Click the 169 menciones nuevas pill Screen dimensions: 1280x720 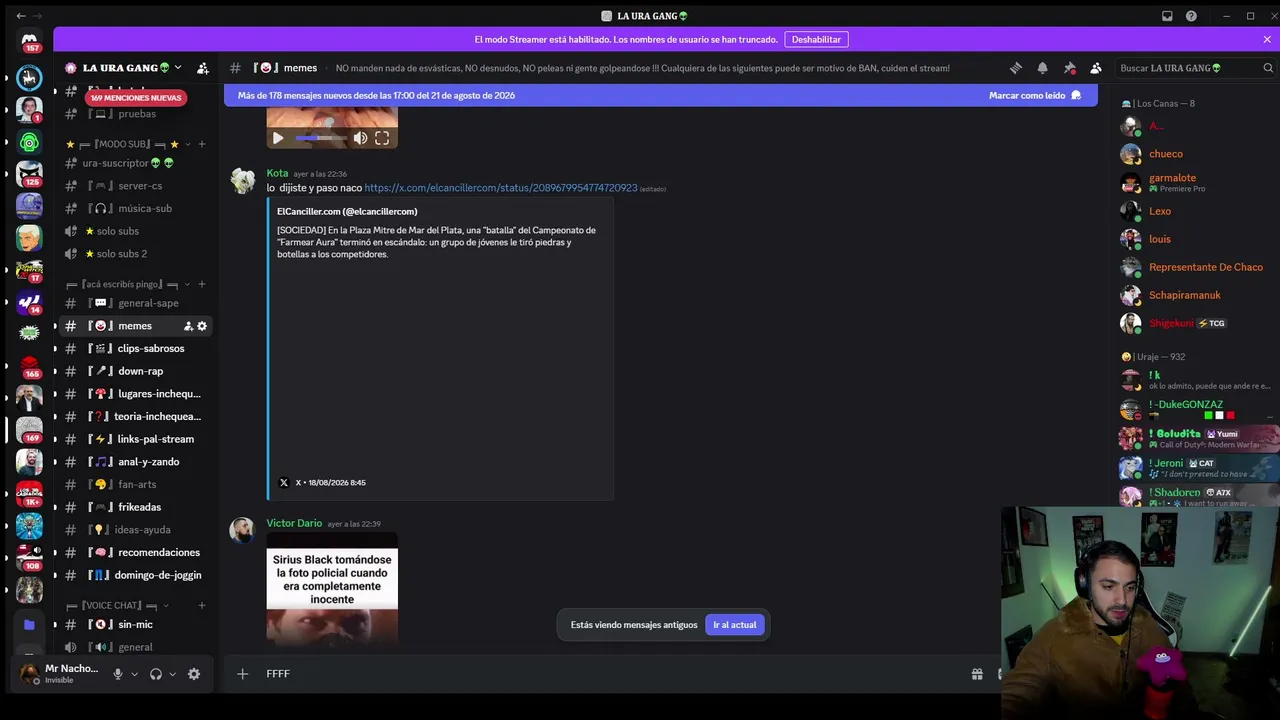[x=136, y=98]
